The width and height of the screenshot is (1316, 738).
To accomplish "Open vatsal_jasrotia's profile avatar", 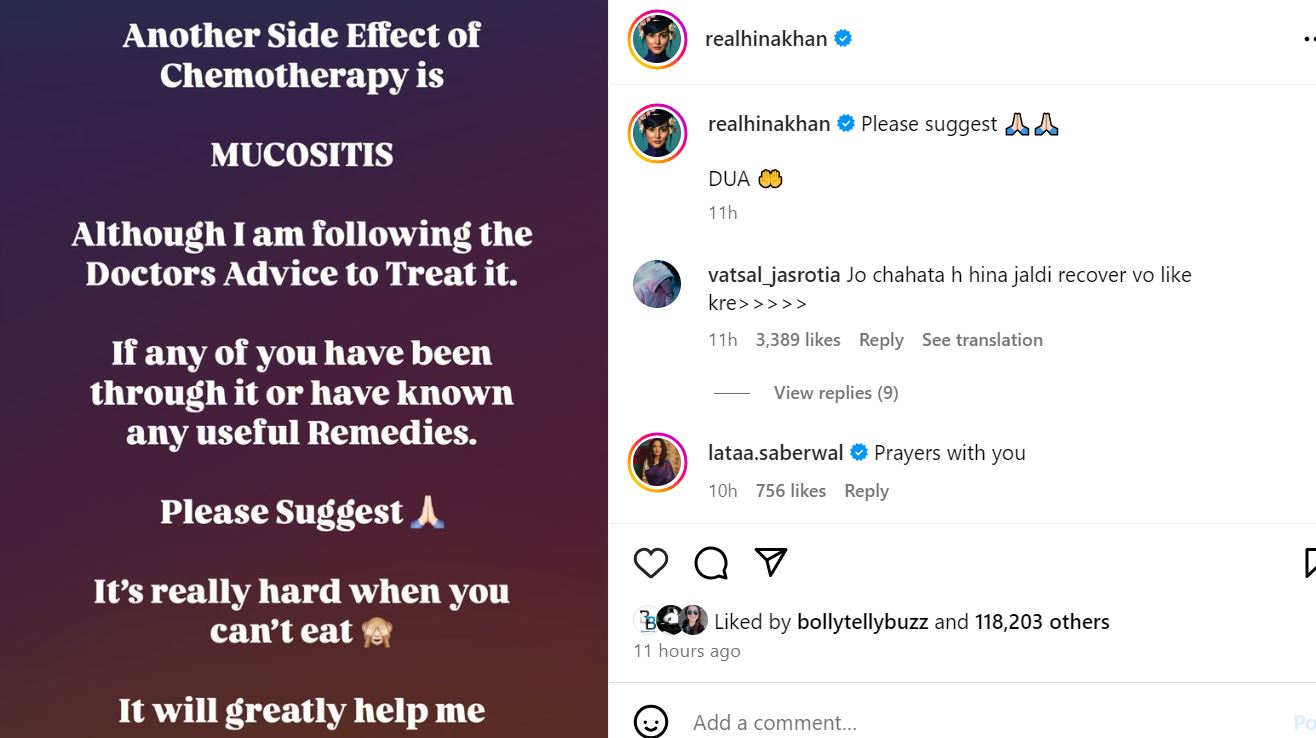I will (x=657, y=285).
